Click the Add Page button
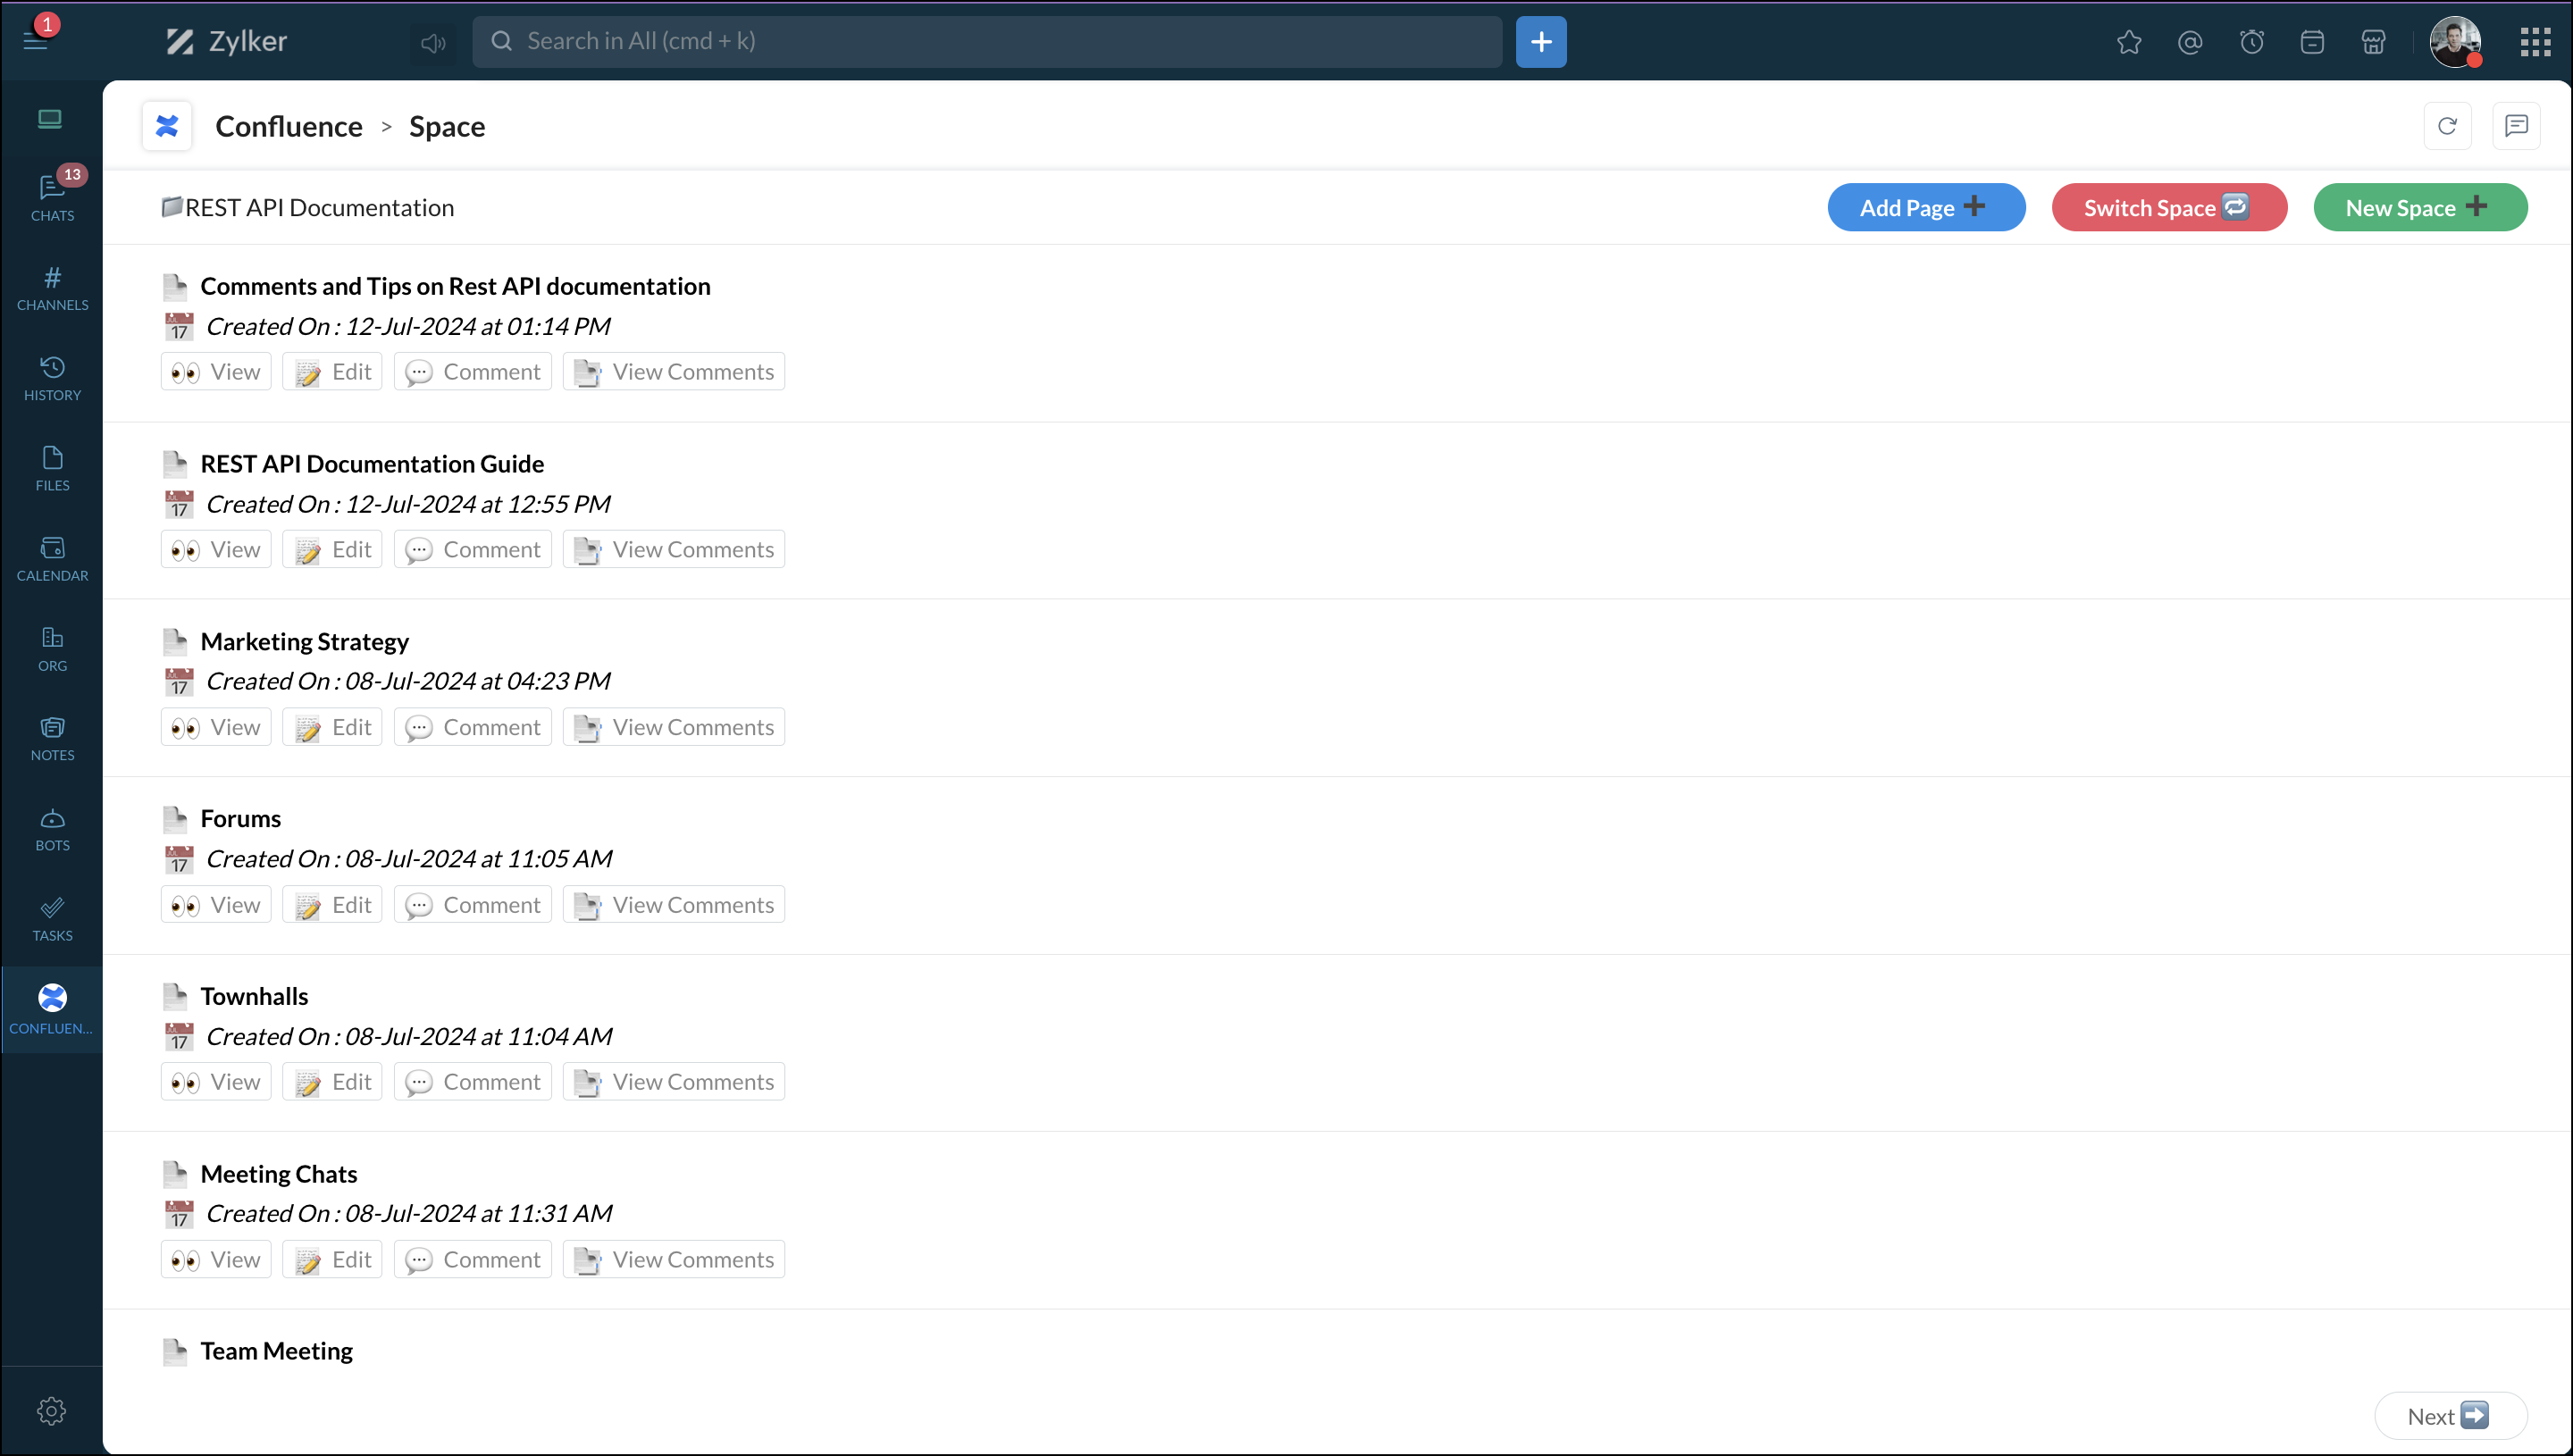The width and height of the screenshot is (2573, 1456). [x=1925, y=208]
